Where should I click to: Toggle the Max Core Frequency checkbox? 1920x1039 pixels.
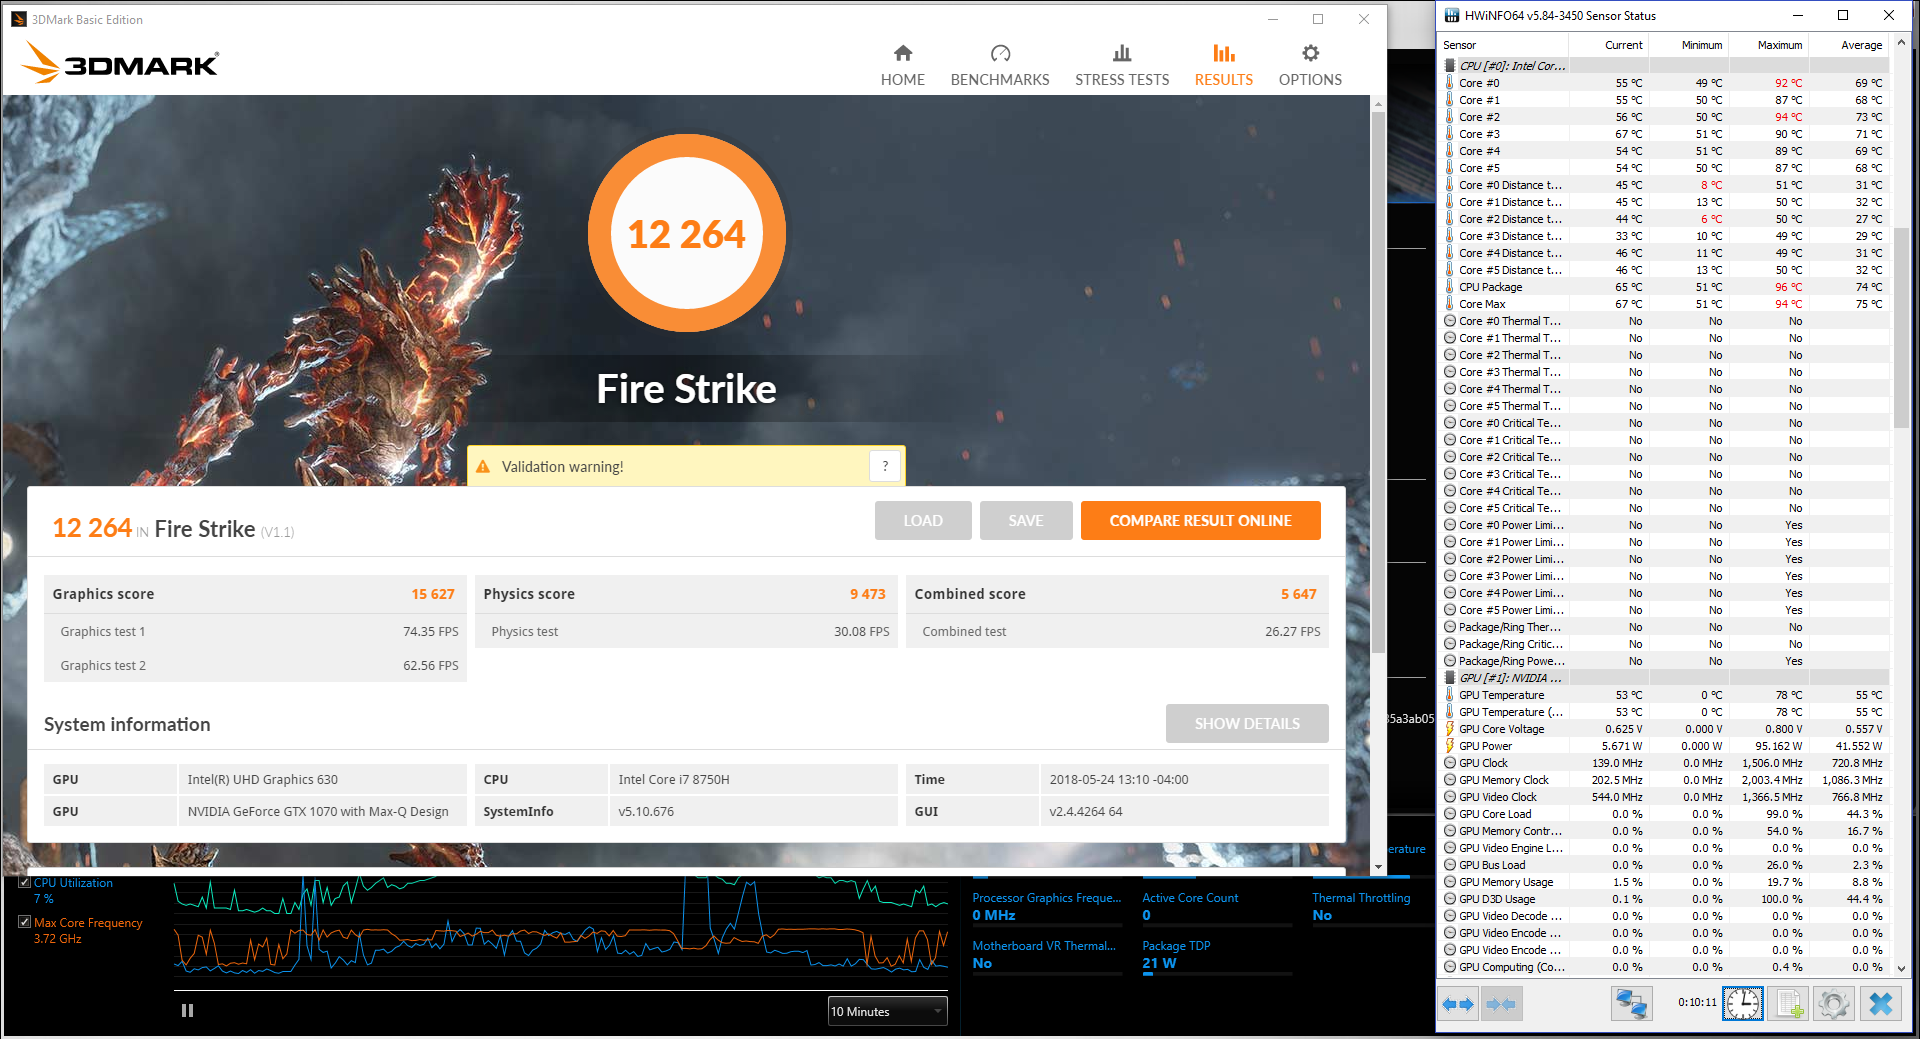[x=24, y=922]
